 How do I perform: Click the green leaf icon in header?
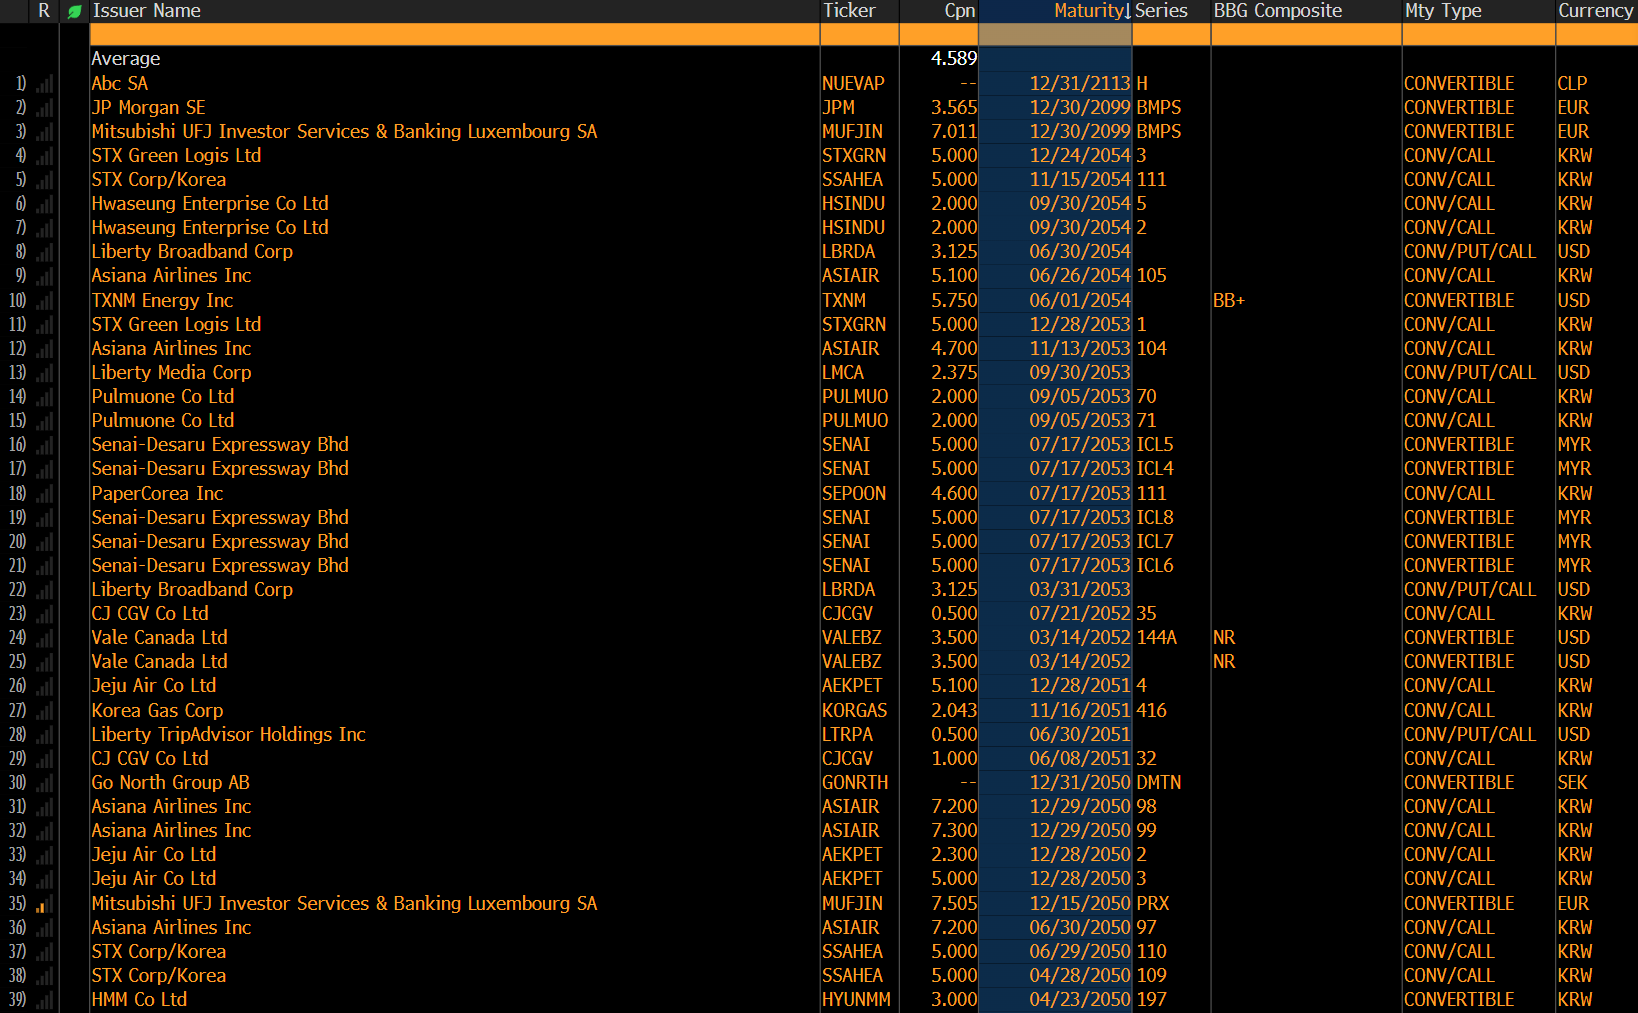tap(74, 12)
